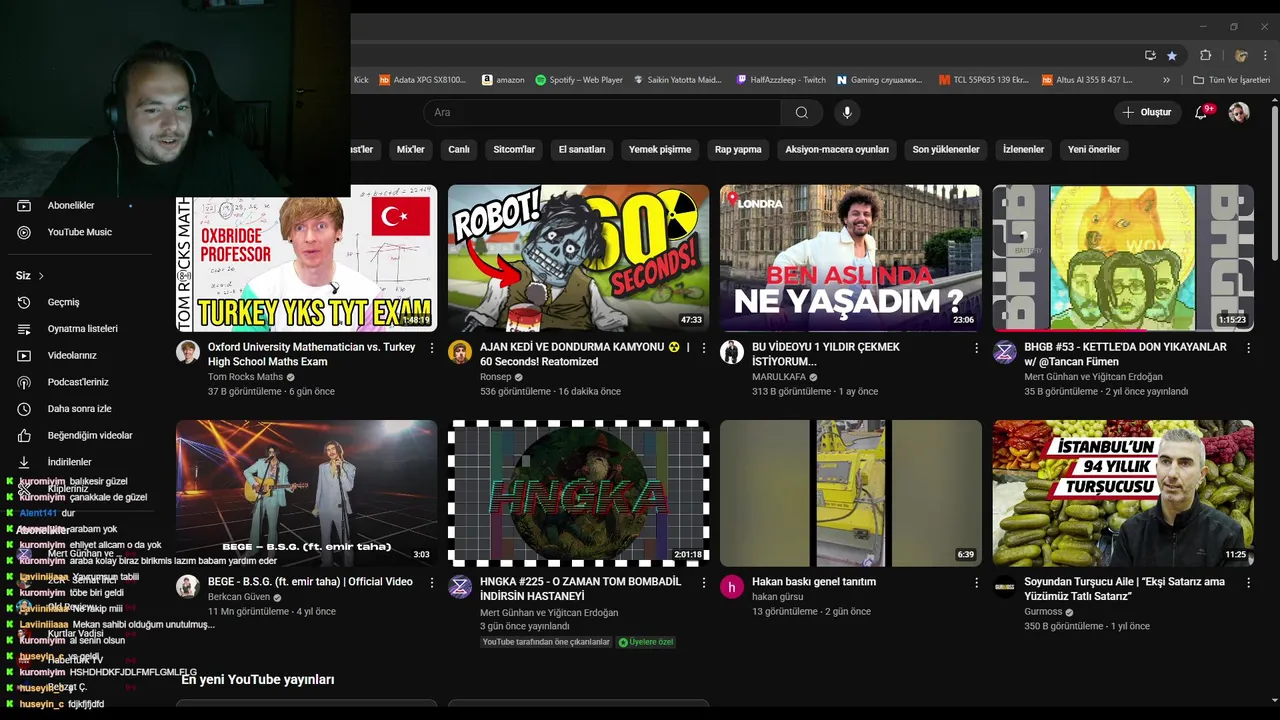Open Daha sonra izle clock icon
Viewport: 1280px width, 720px height.
pos(24,409)
